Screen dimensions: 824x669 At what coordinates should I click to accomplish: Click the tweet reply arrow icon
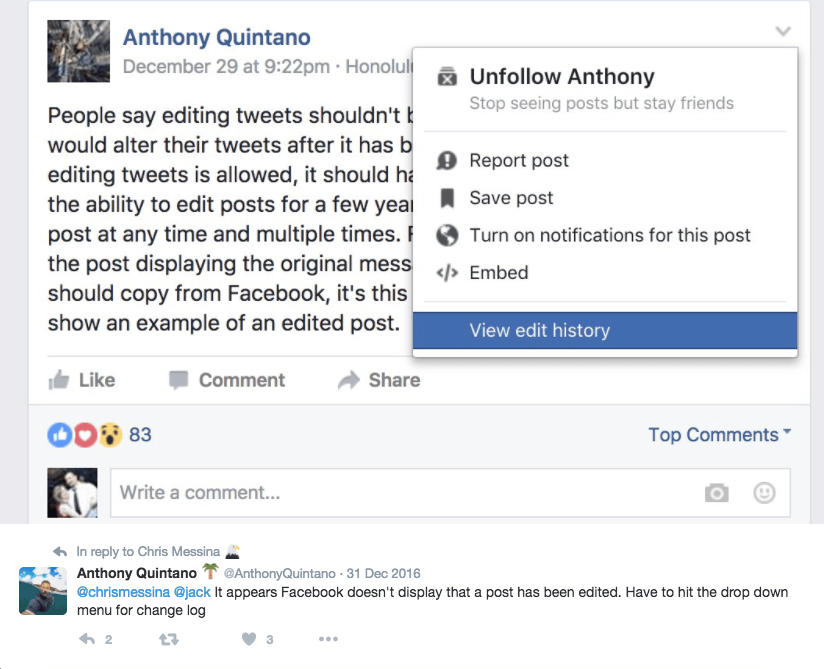tap(87, 639)
